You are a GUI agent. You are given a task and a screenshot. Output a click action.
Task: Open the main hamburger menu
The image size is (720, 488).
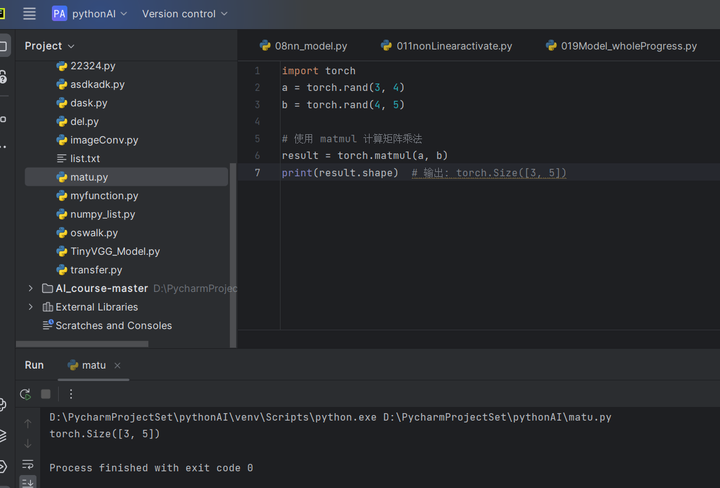coord(29,14)
